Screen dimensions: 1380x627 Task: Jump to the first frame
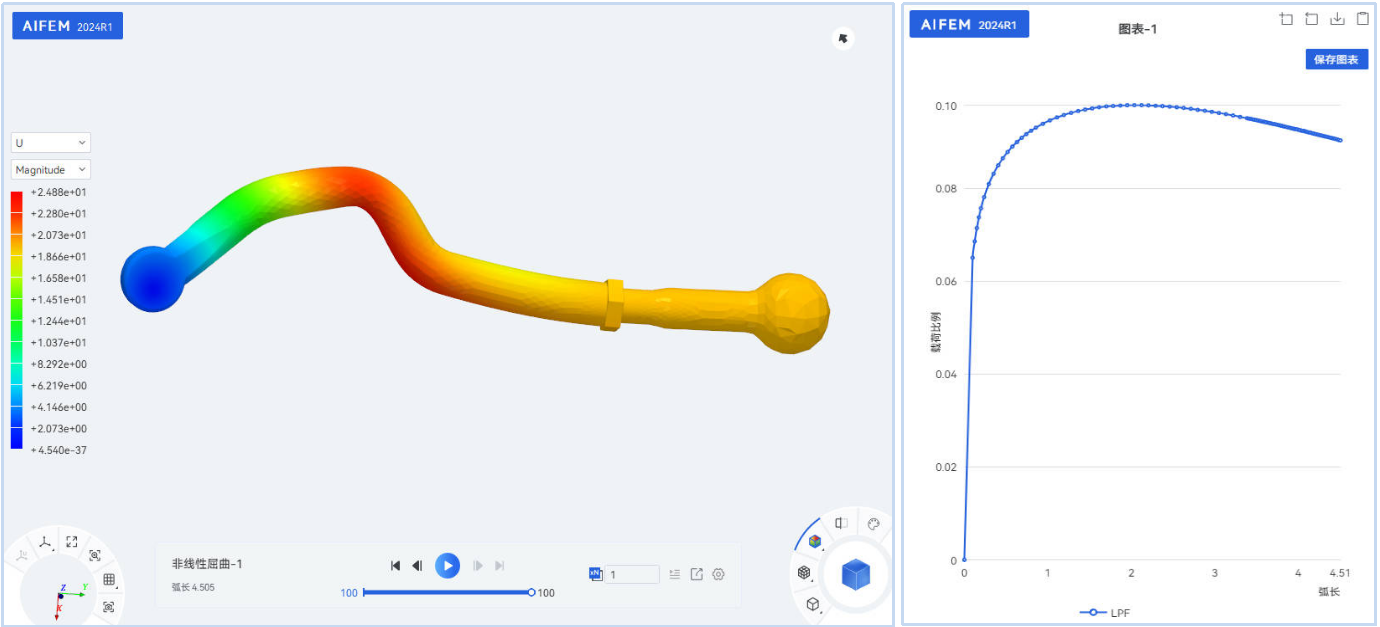(396, 566)
